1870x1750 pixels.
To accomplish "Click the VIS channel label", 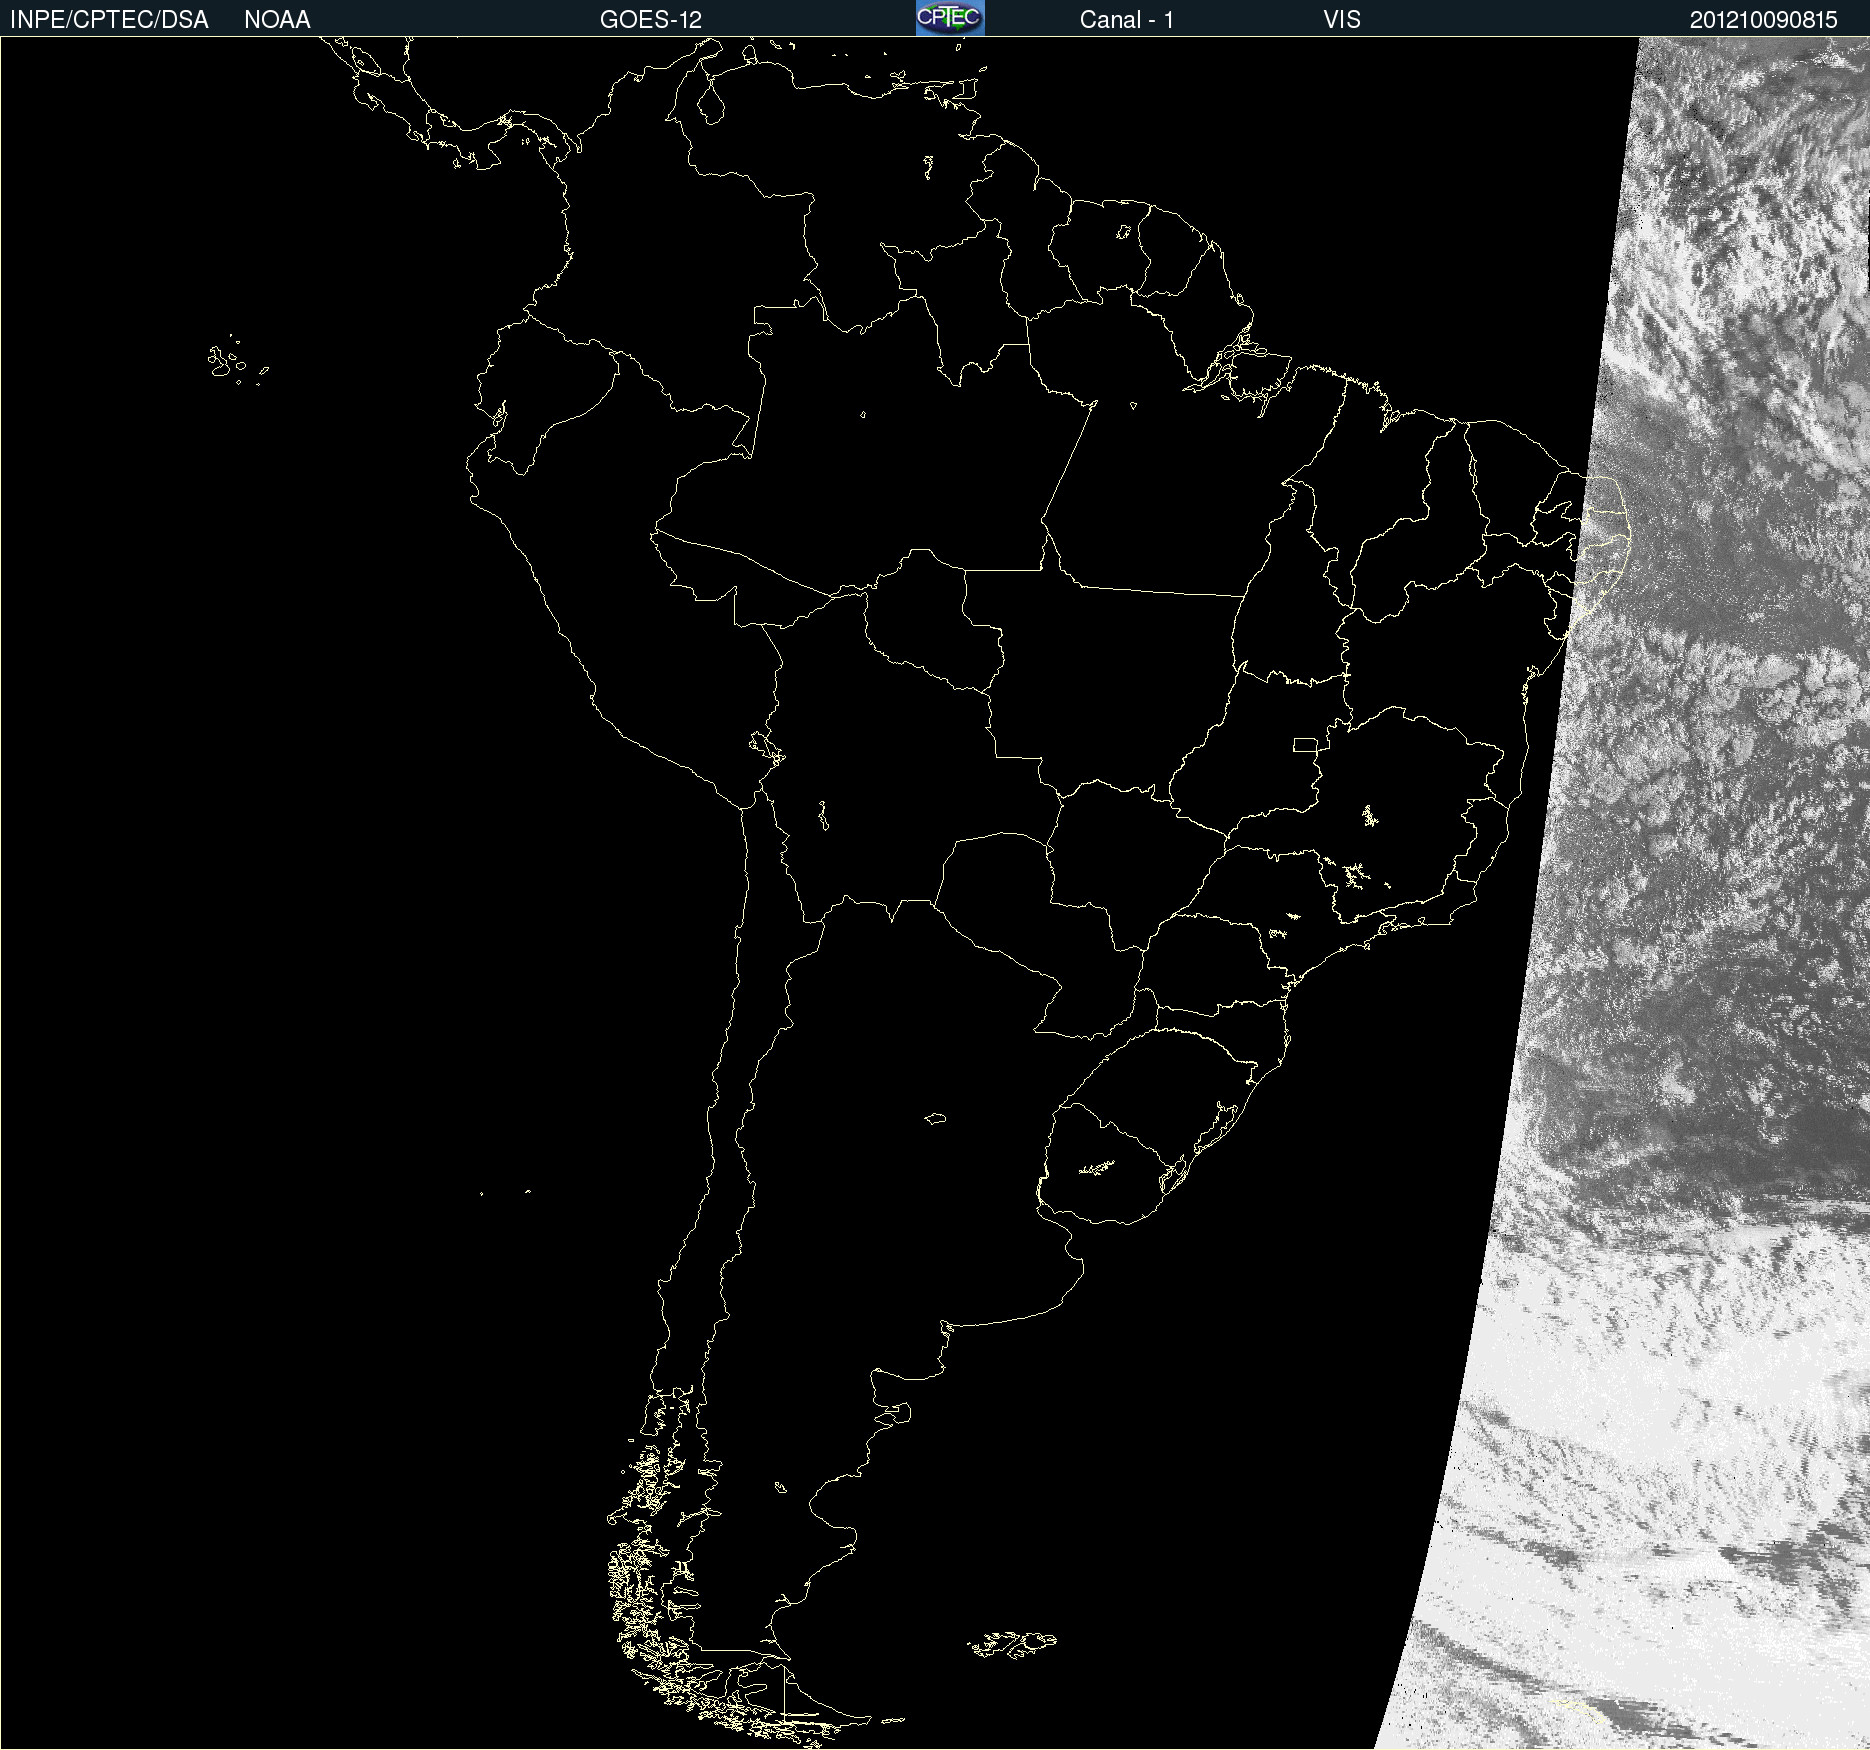I will tap(1342, 20).
